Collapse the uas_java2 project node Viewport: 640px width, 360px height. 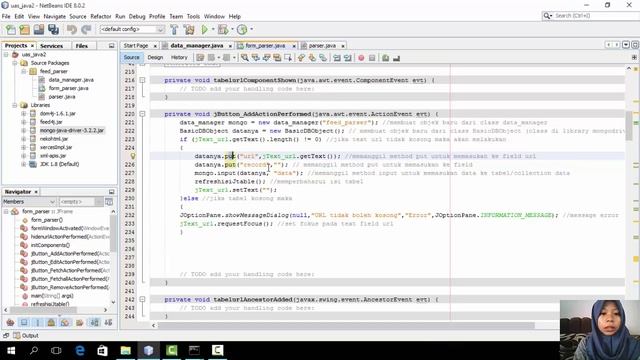[x=6, y=54]
